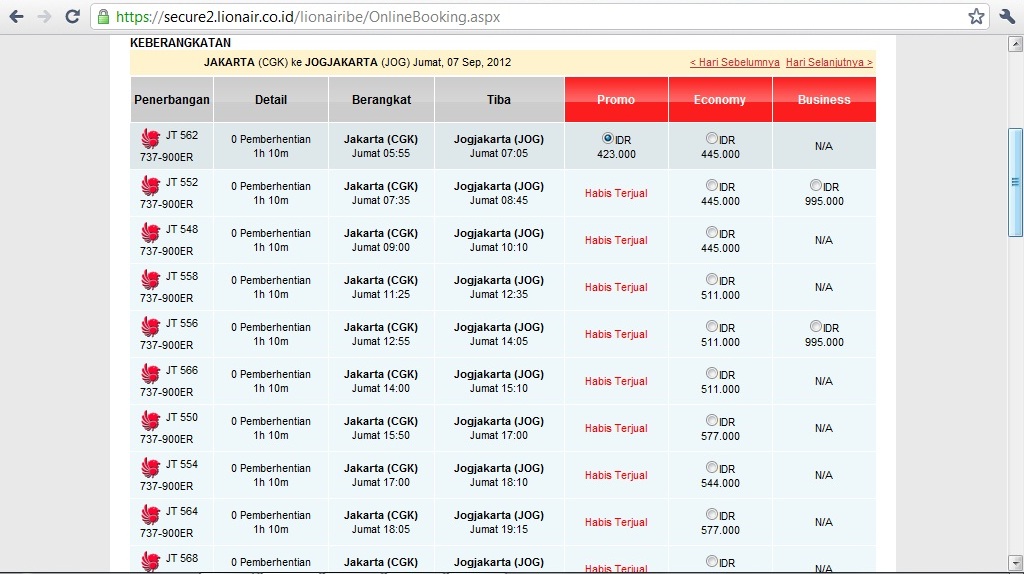This screenshot has width=1024, height=574.
Task: Click the Lion Air logo for JT 564
Action: [x=150, y=515]
